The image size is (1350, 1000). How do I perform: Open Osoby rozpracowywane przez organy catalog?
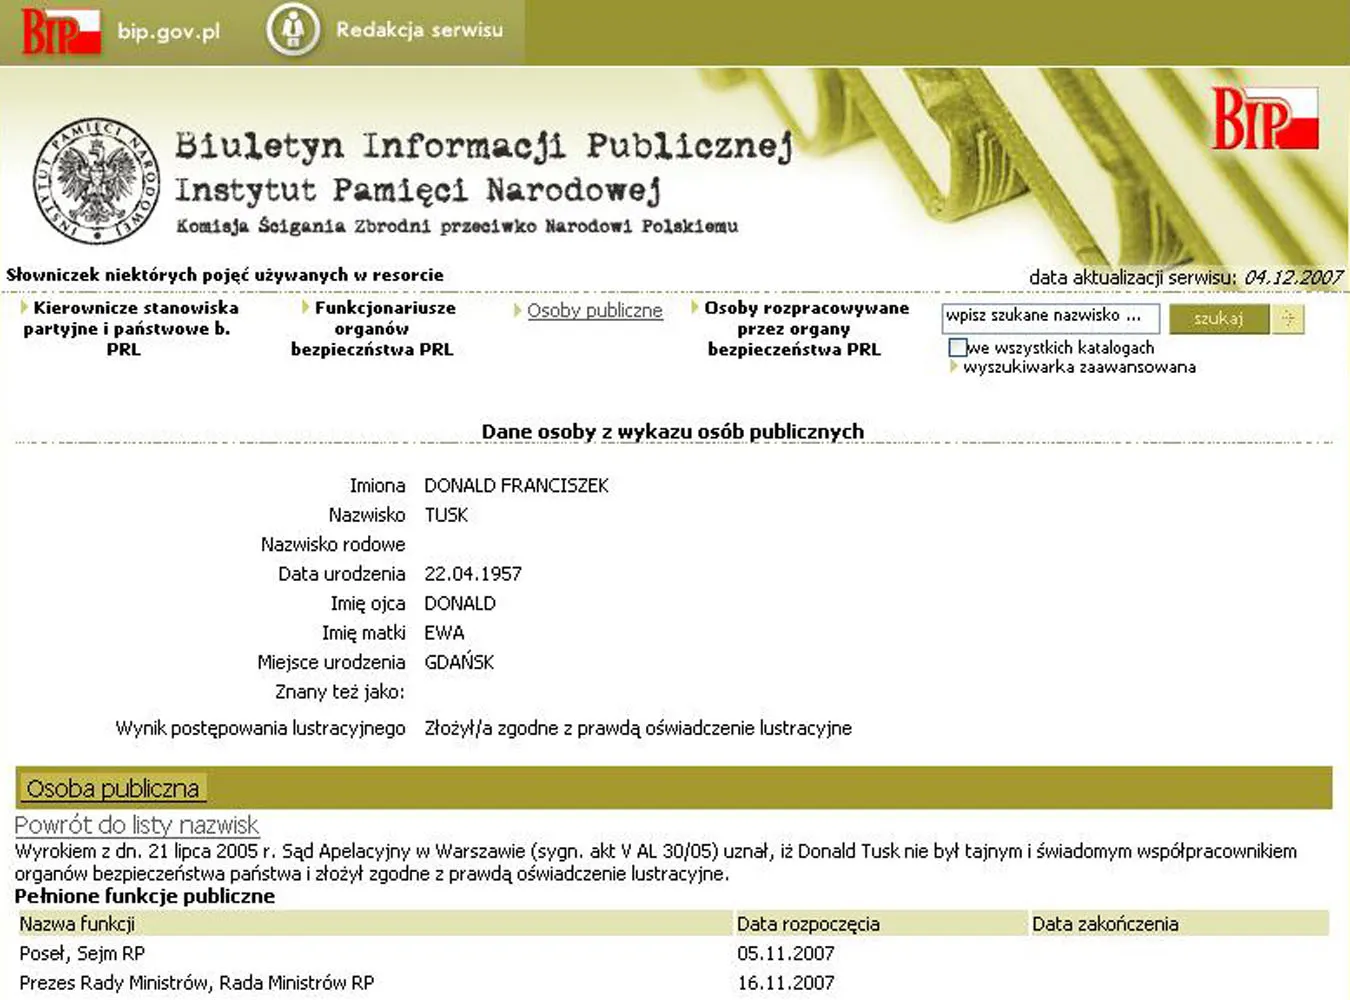[798, 328]
